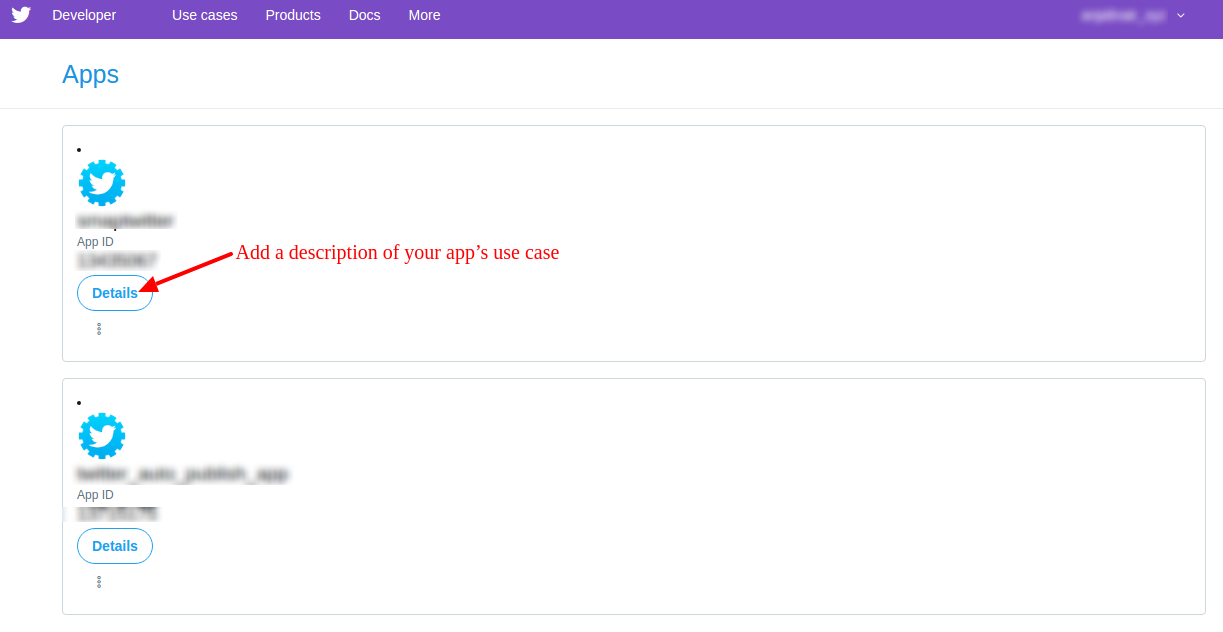The width and height of the screenshot is (1223, 632).
Task: Click the blurred account username in header
Action: pos(1122,15)
